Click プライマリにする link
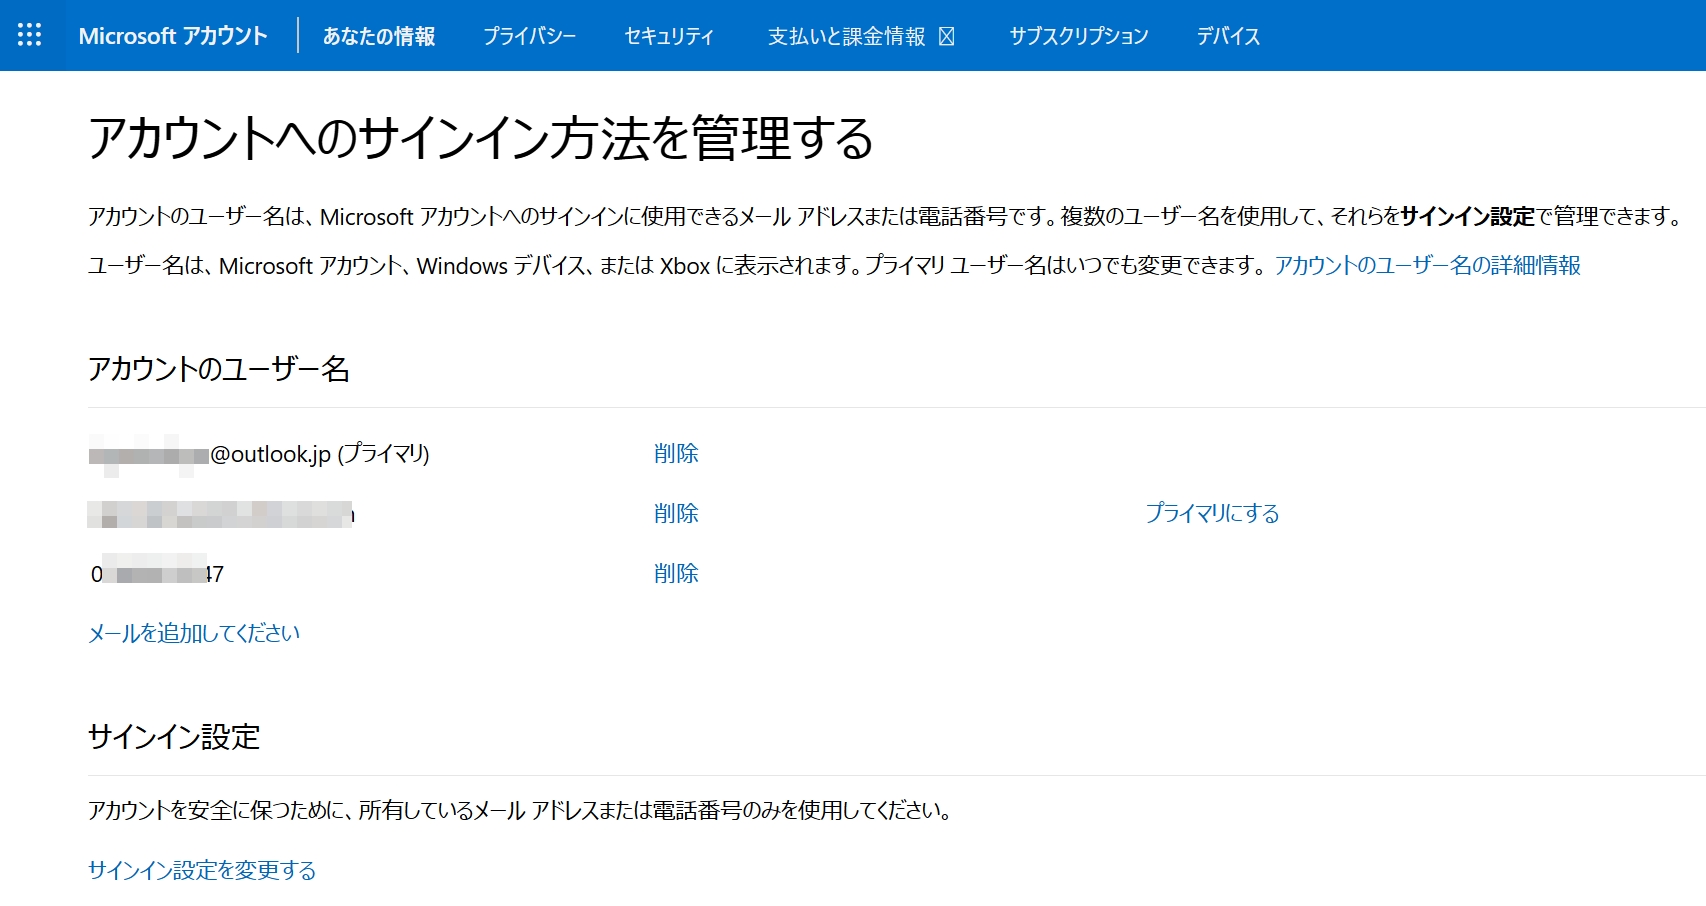Image resolution: width=1706 pixels, height=906 pixels. pyautogui.click(x=1212, y=513)
